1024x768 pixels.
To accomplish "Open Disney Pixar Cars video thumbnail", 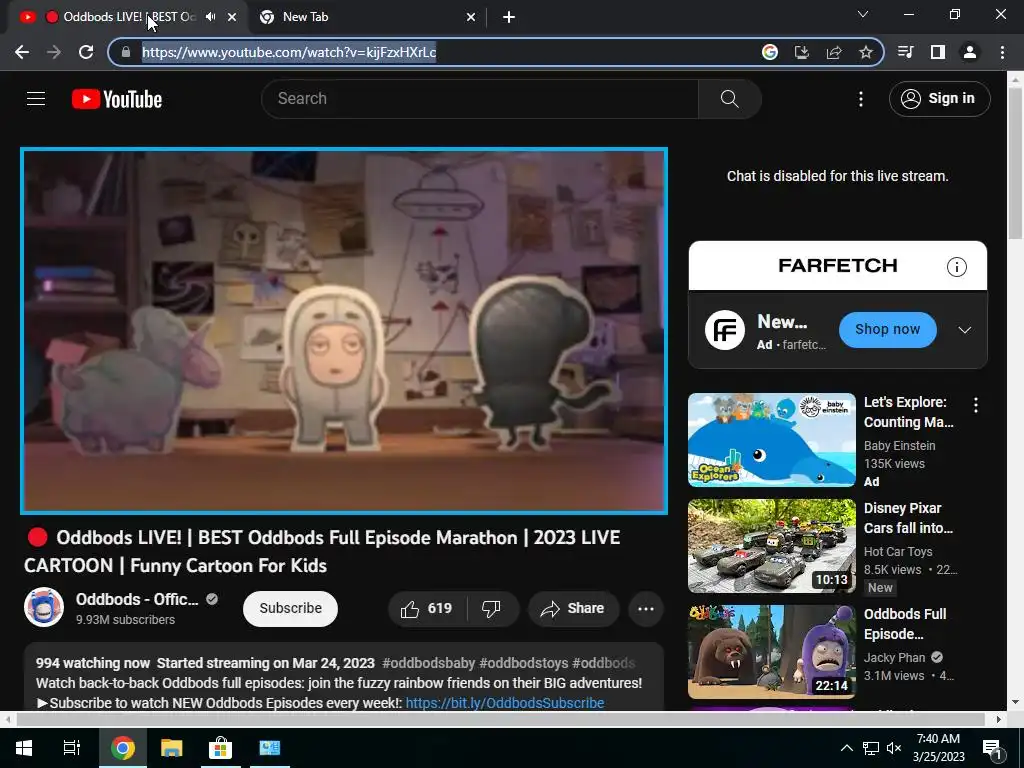I will point(771,546).
